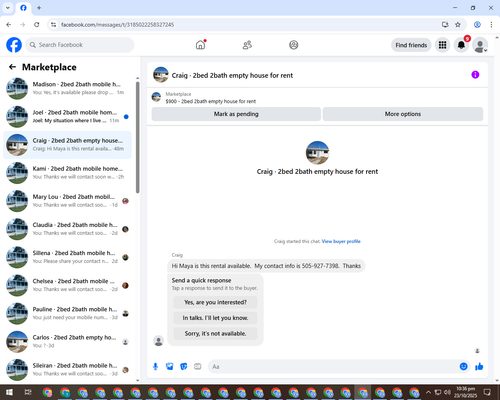Image resolution: width=500 pixels, height=400 pixels.
Task: Bookmark this page with the star icon
Action: coord(458,24)
